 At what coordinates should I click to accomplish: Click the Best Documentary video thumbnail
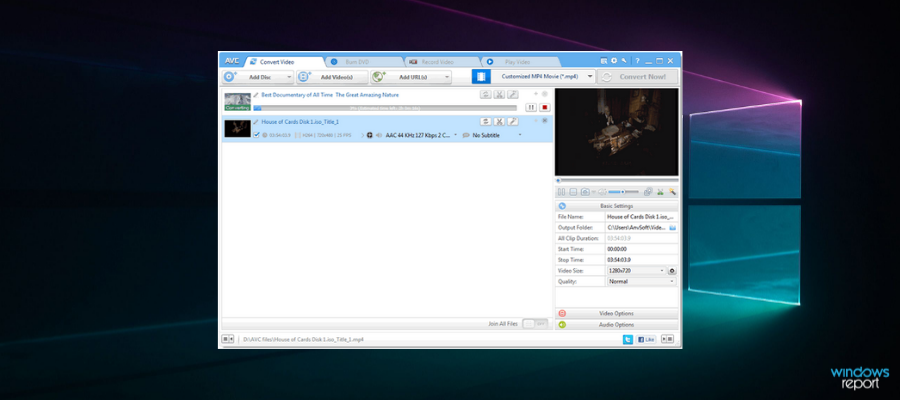click(238, 102)
